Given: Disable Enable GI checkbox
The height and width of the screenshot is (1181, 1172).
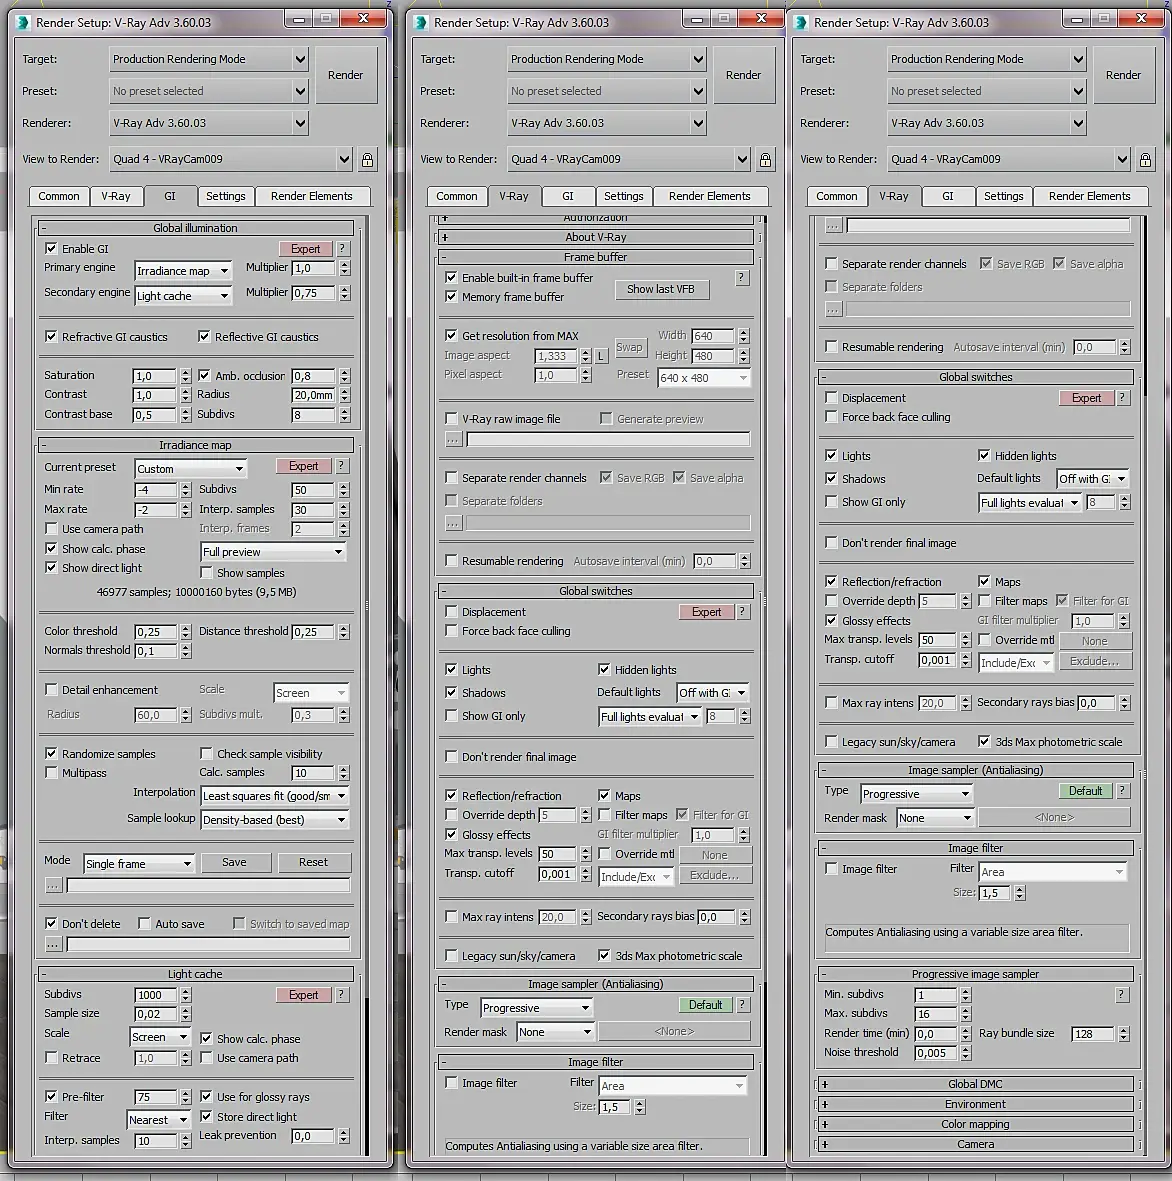Looking at the screenshot, I should point(51,249).
